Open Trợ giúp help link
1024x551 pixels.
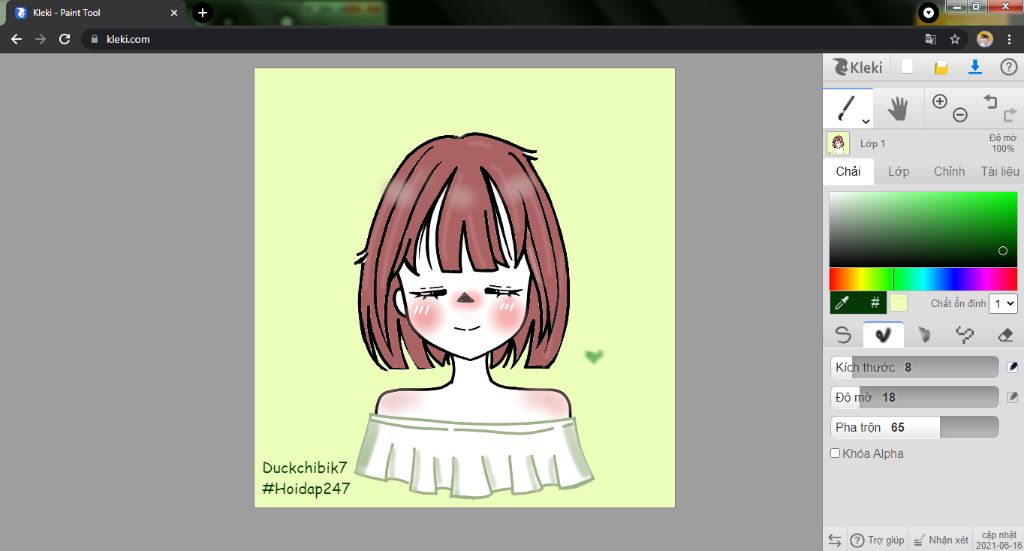pos(877,540)
